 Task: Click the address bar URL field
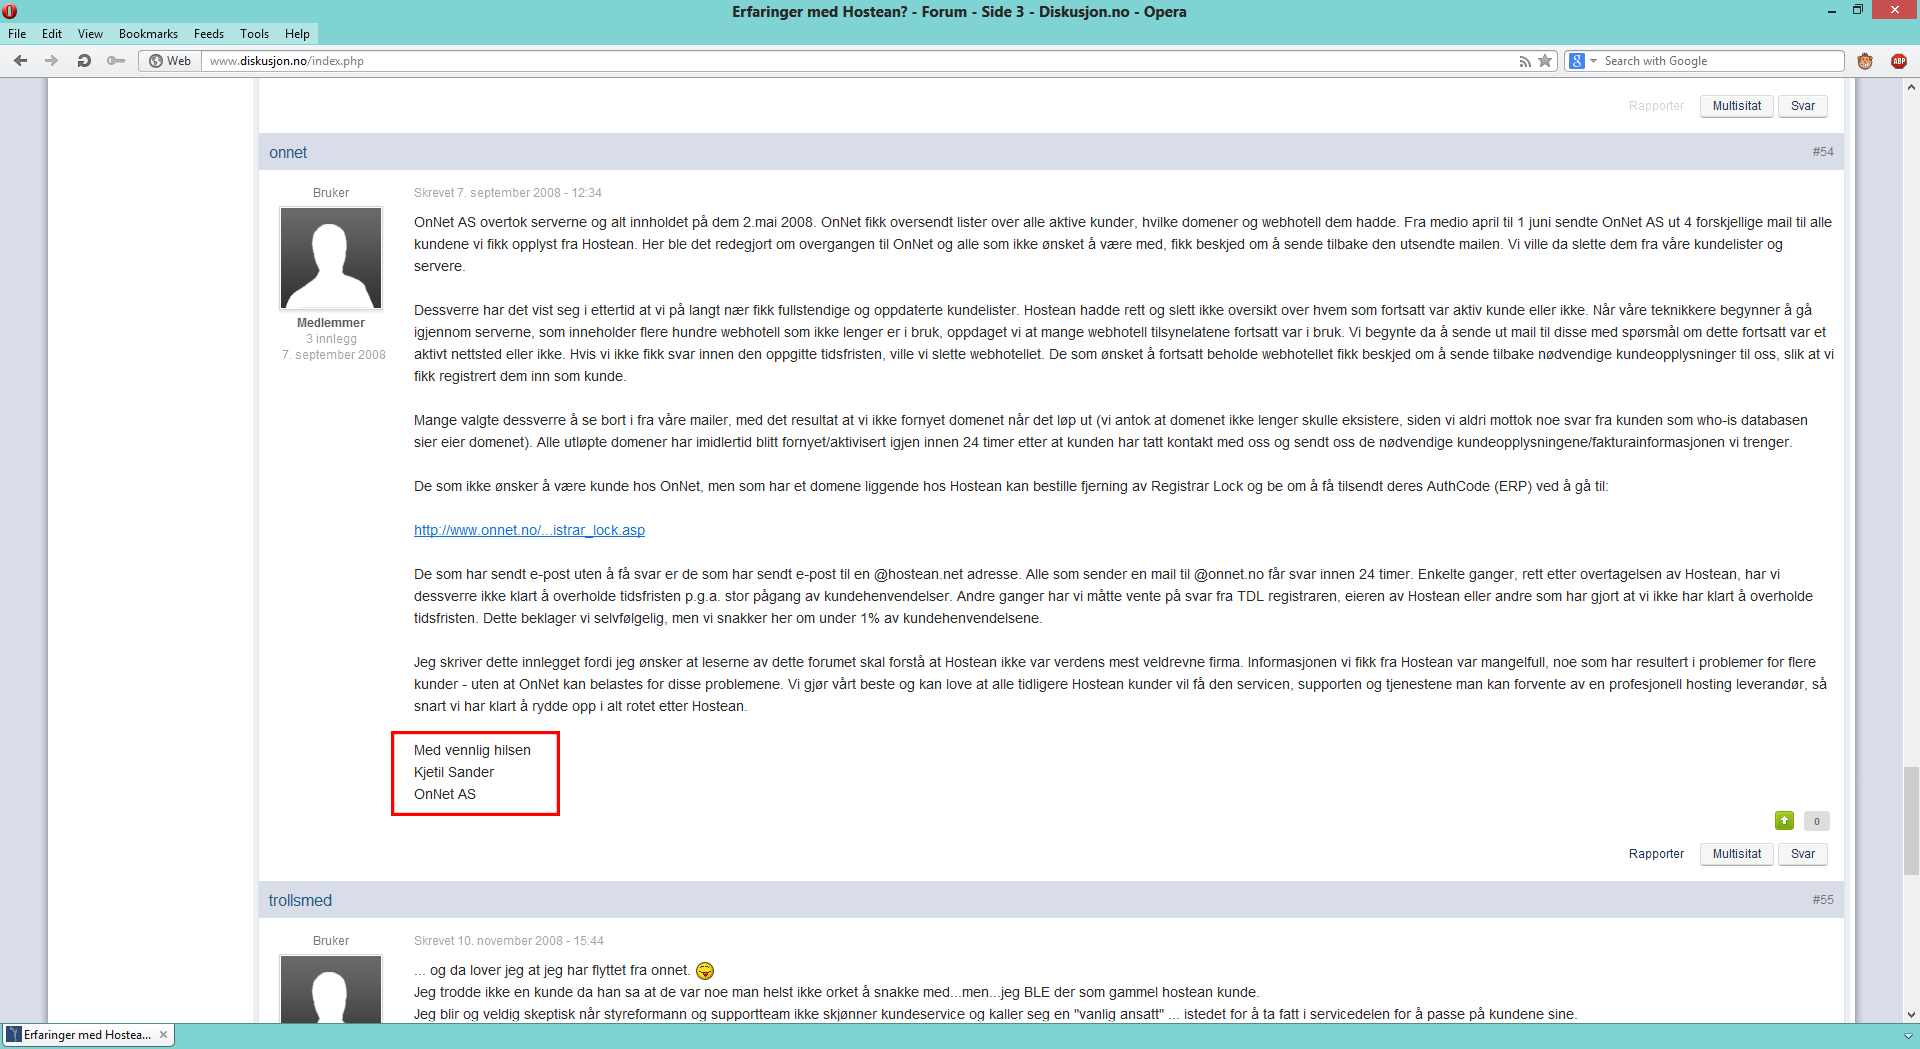click(860, 61)
